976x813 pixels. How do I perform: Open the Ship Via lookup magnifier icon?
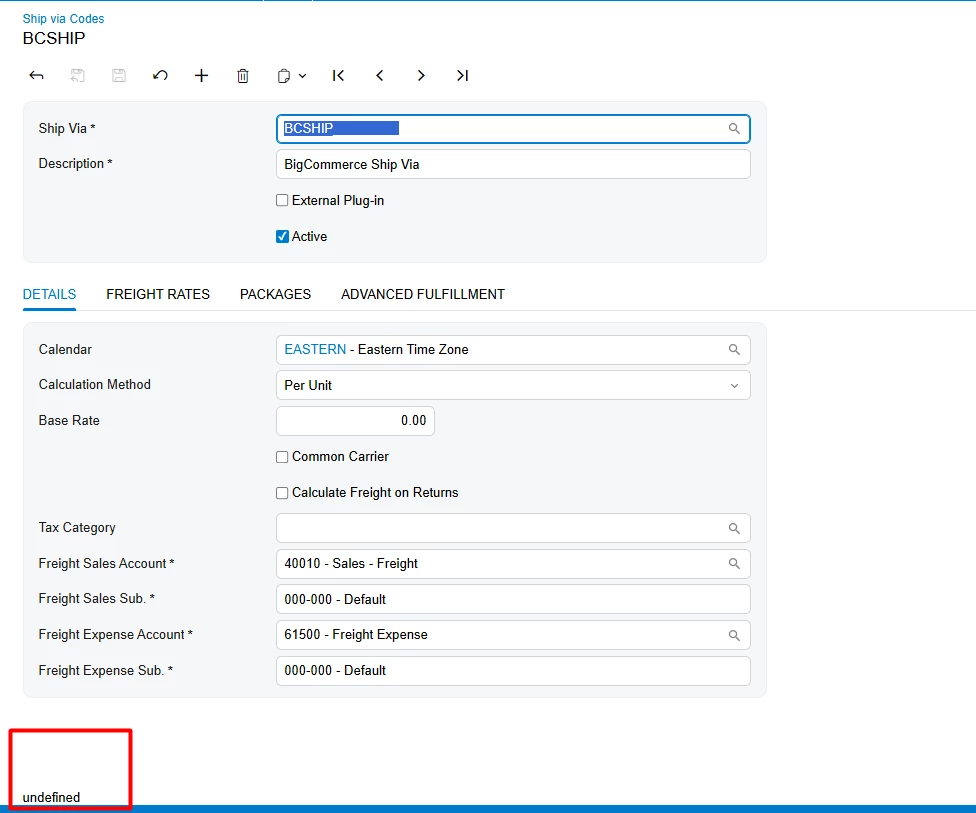pyautogui.click(x=734, y=128)
